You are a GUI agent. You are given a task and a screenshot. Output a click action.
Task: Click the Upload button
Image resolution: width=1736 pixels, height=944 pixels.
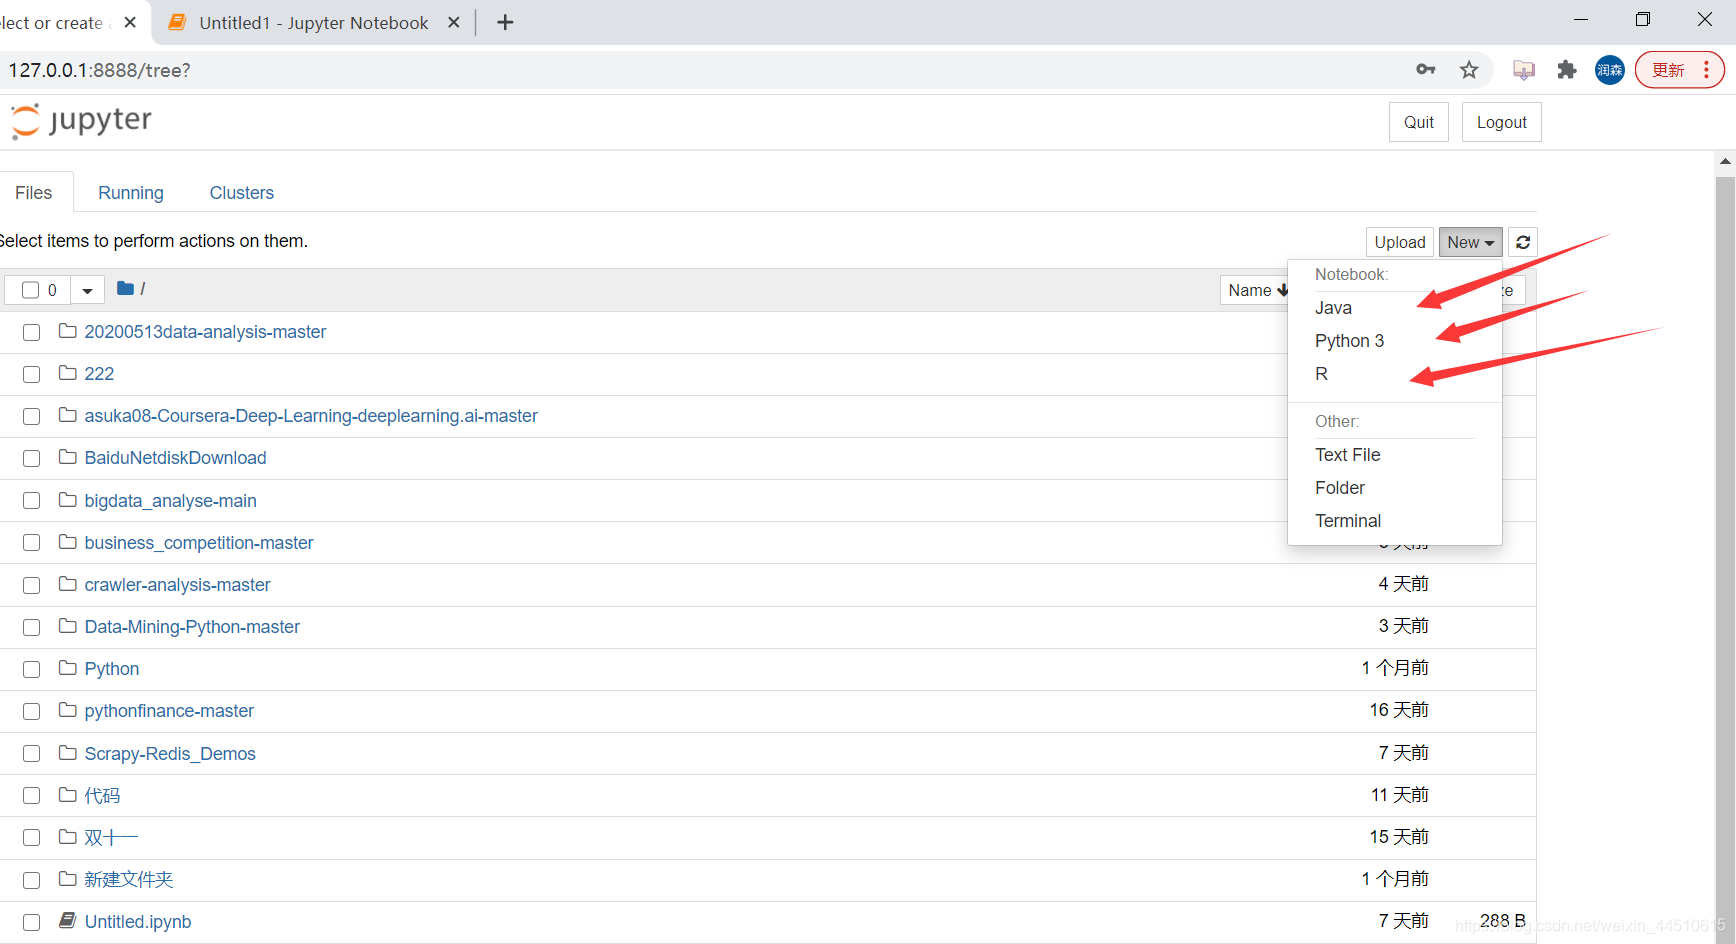coord(1400,242)
